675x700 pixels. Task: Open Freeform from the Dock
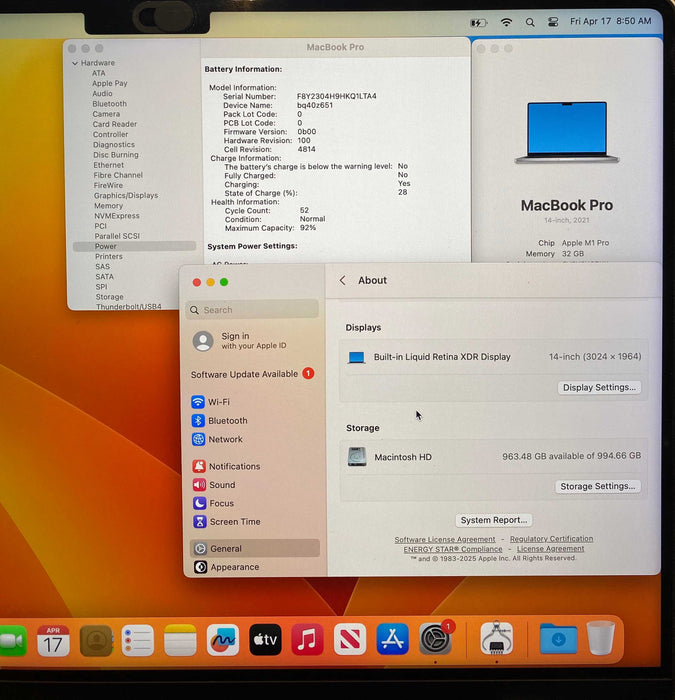(223, 640)
